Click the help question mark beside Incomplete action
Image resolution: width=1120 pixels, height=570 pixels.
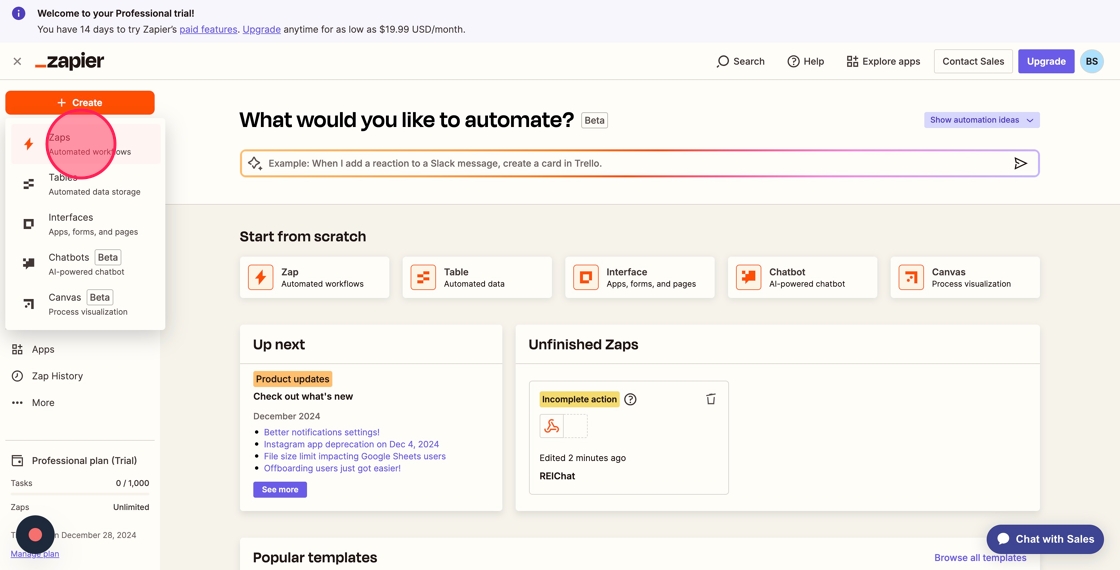click(630, 399)
